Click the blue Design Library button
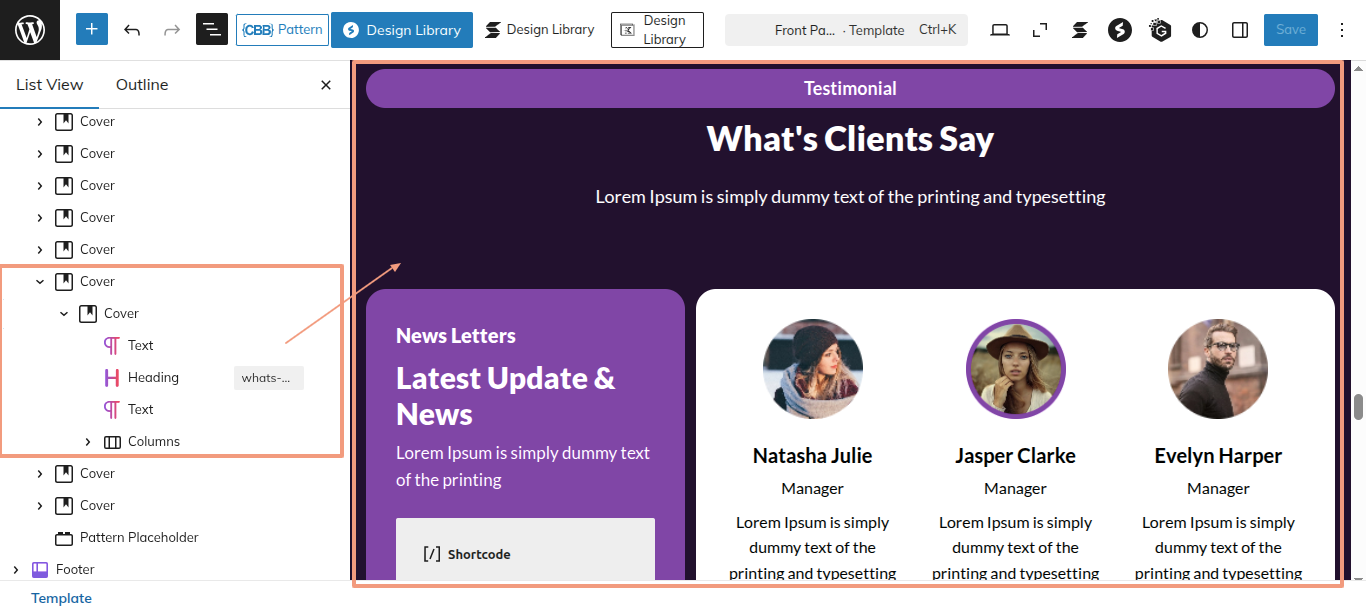 (x=402, y=30)
